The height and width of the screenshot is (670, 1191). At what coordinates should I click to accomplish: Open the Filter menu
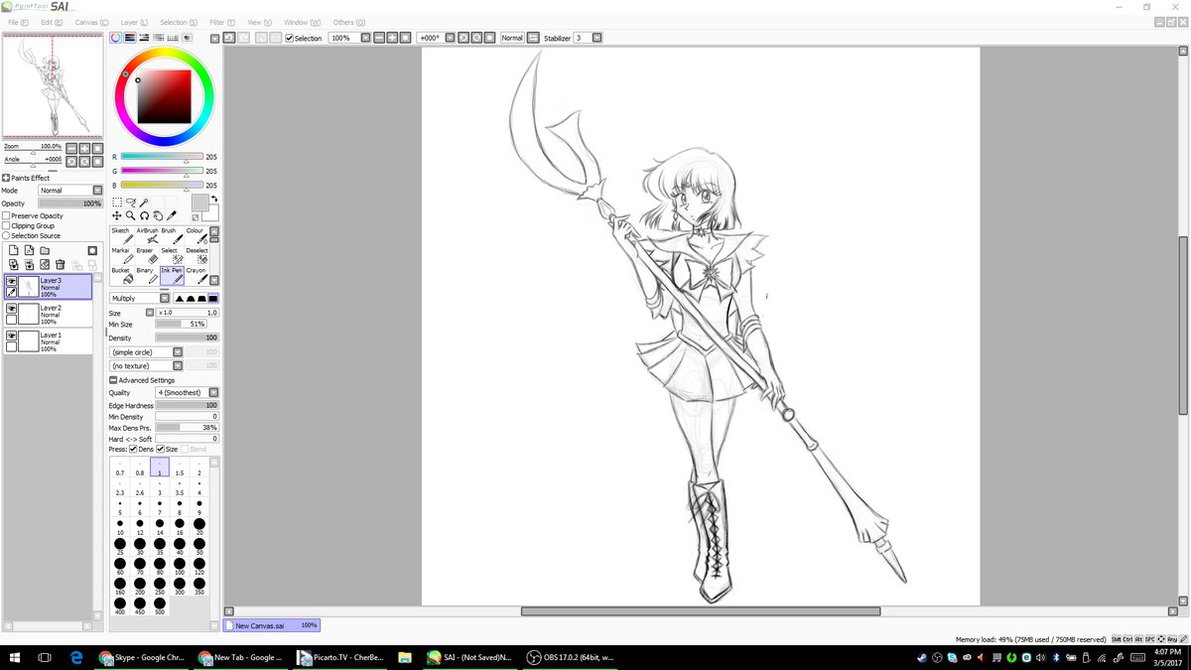pos(222,23)
